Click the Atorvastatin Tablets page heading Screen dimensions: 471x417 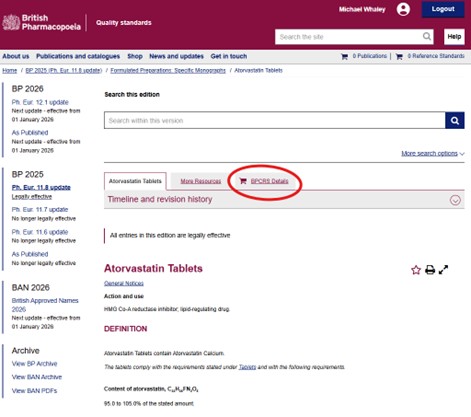pos(153,268)
